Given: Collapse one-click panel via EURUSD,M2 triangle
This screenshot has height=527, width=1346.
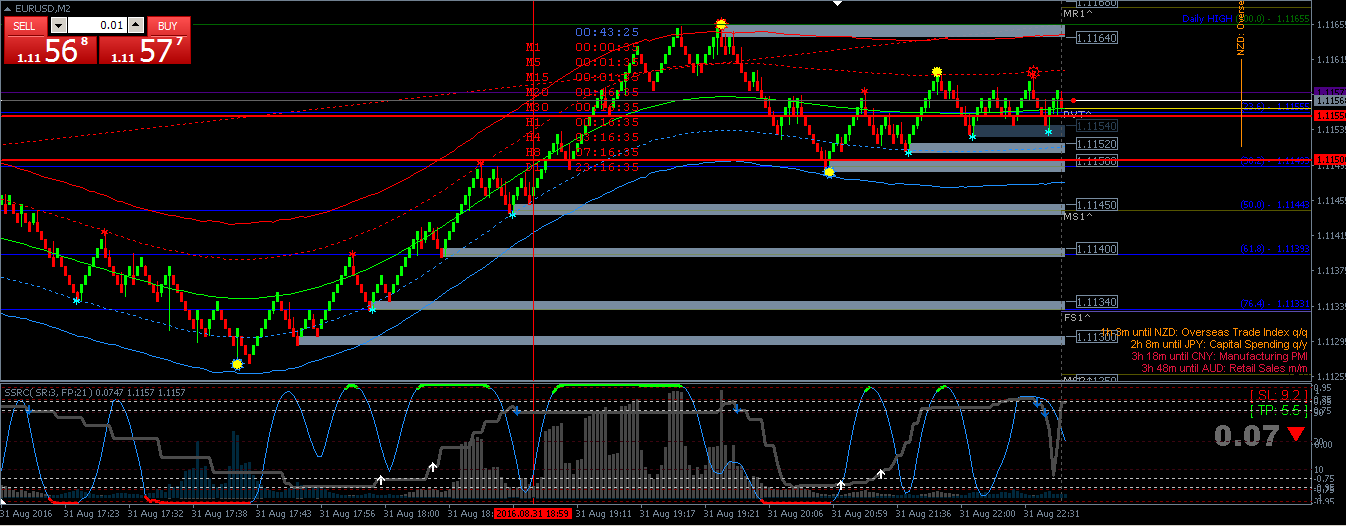Looking at the screenshot, I should 8,8.
